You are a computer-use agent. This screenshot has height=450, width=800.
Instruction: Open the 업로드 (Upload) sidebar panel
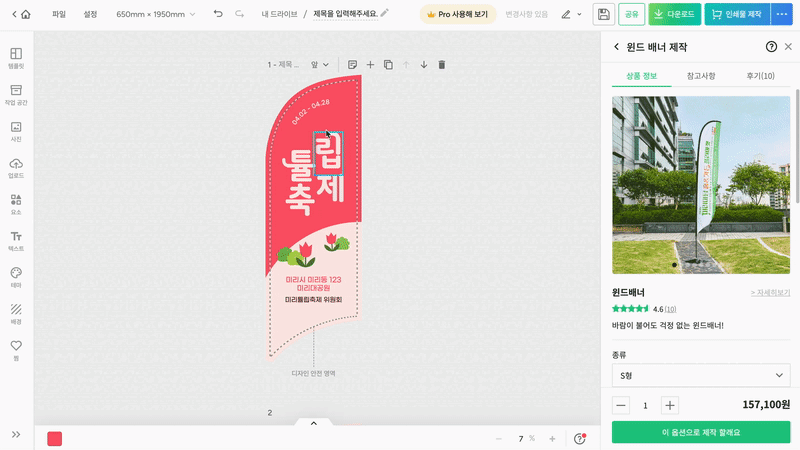[x=16, y=168]
